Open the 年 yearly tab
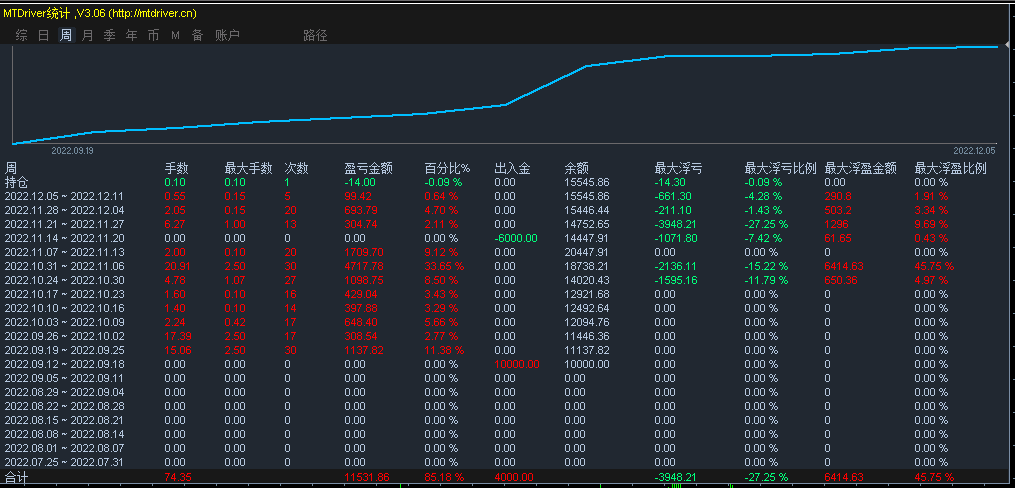 [131, 36]
